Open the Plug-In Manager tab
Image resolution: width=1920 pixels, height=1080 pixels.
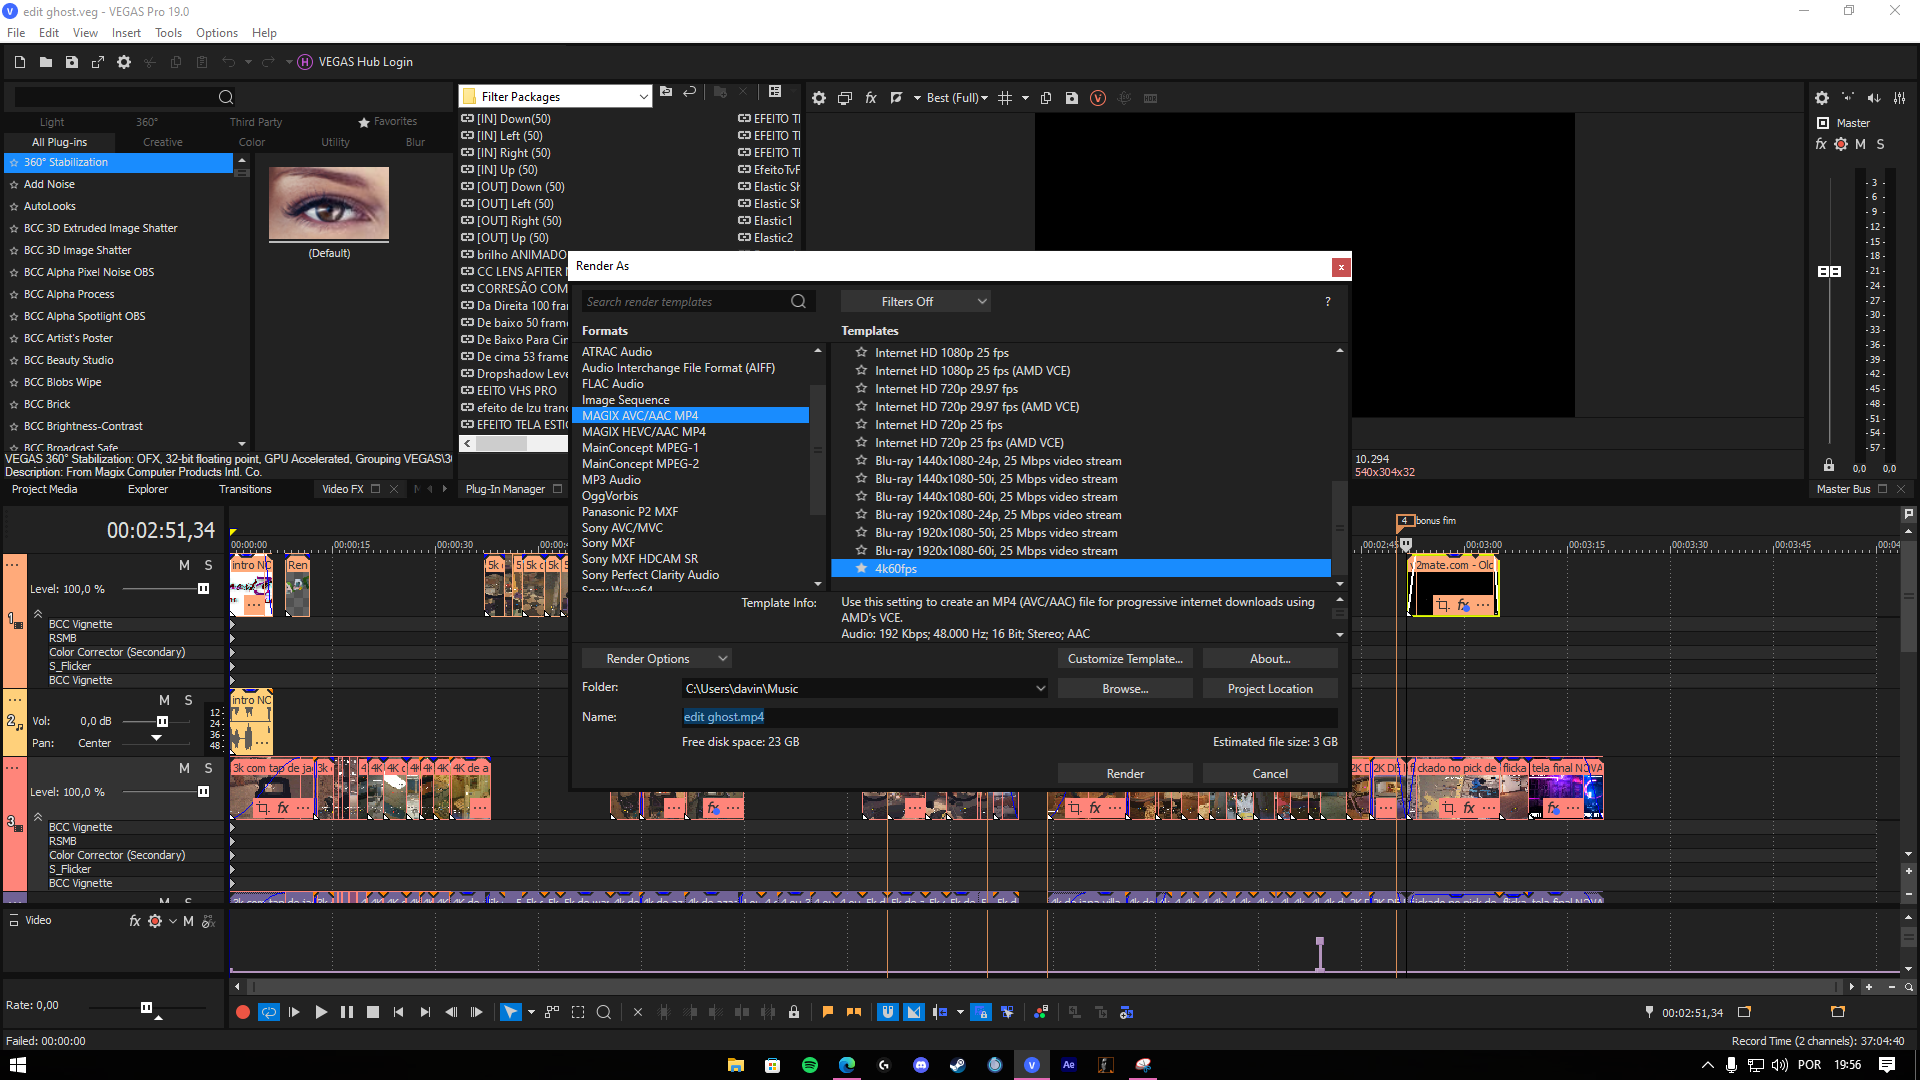coord(505,489)
